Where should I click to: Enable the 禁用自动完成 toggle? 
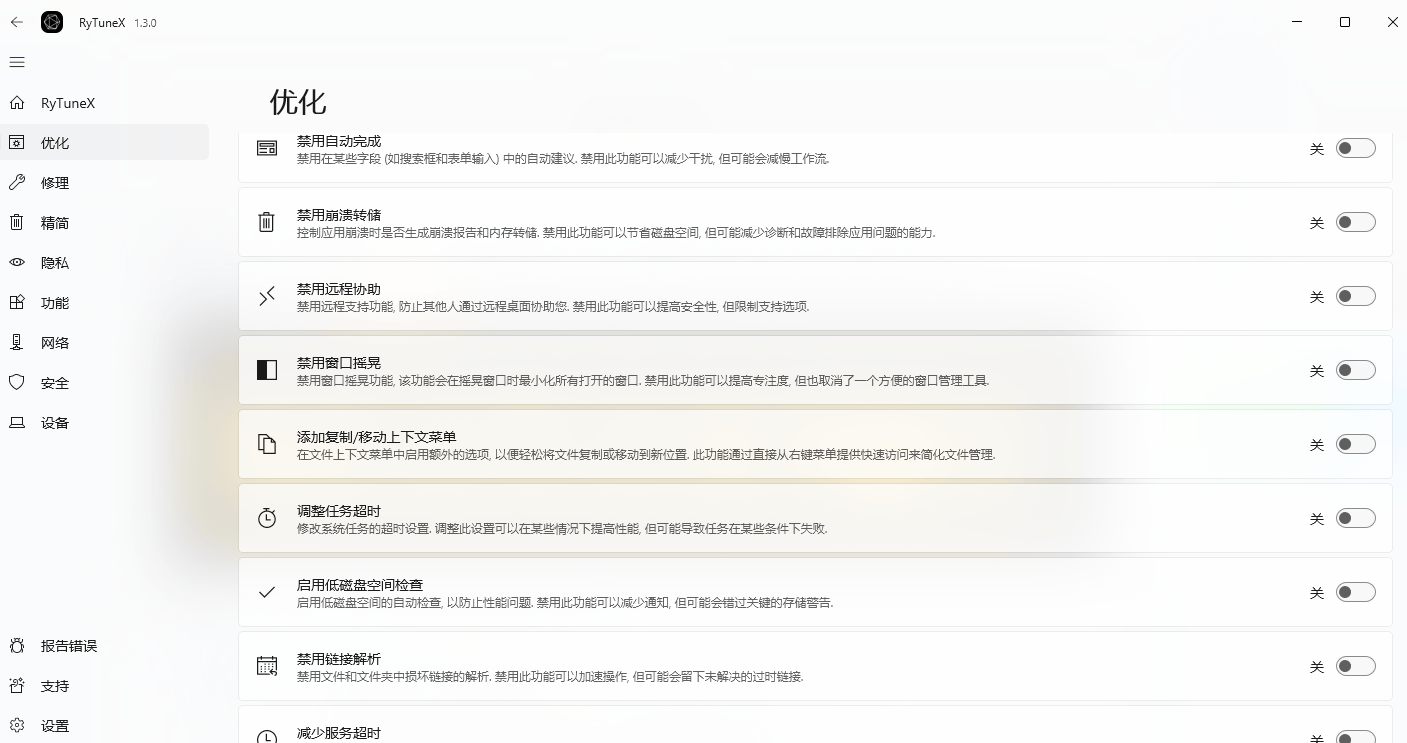point(1356,147)
